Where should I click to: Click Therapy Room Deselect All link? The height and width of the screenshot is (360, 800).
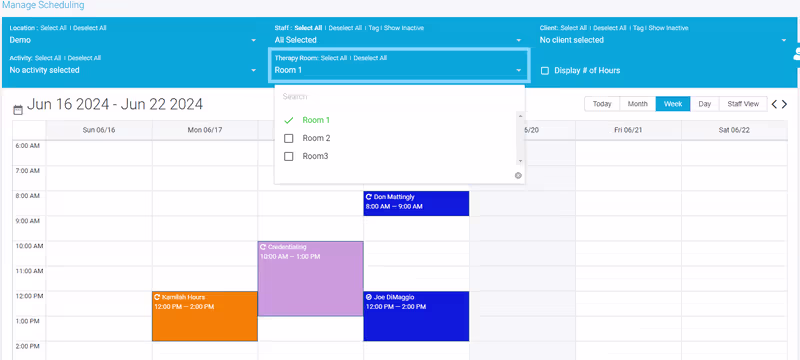click(x=370, y=58)
